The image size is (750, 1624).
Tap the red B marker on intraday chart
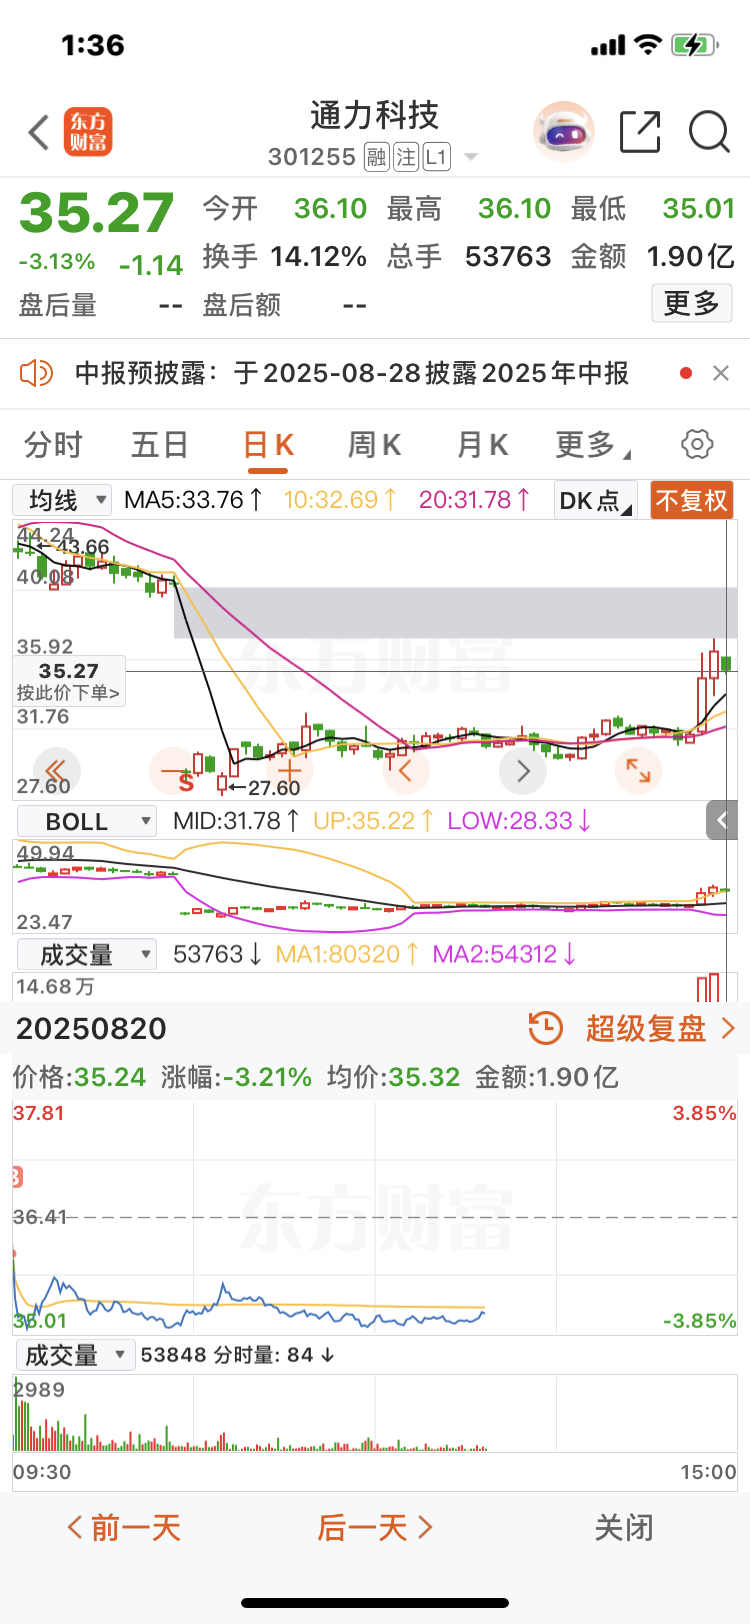pos(16,1177)
